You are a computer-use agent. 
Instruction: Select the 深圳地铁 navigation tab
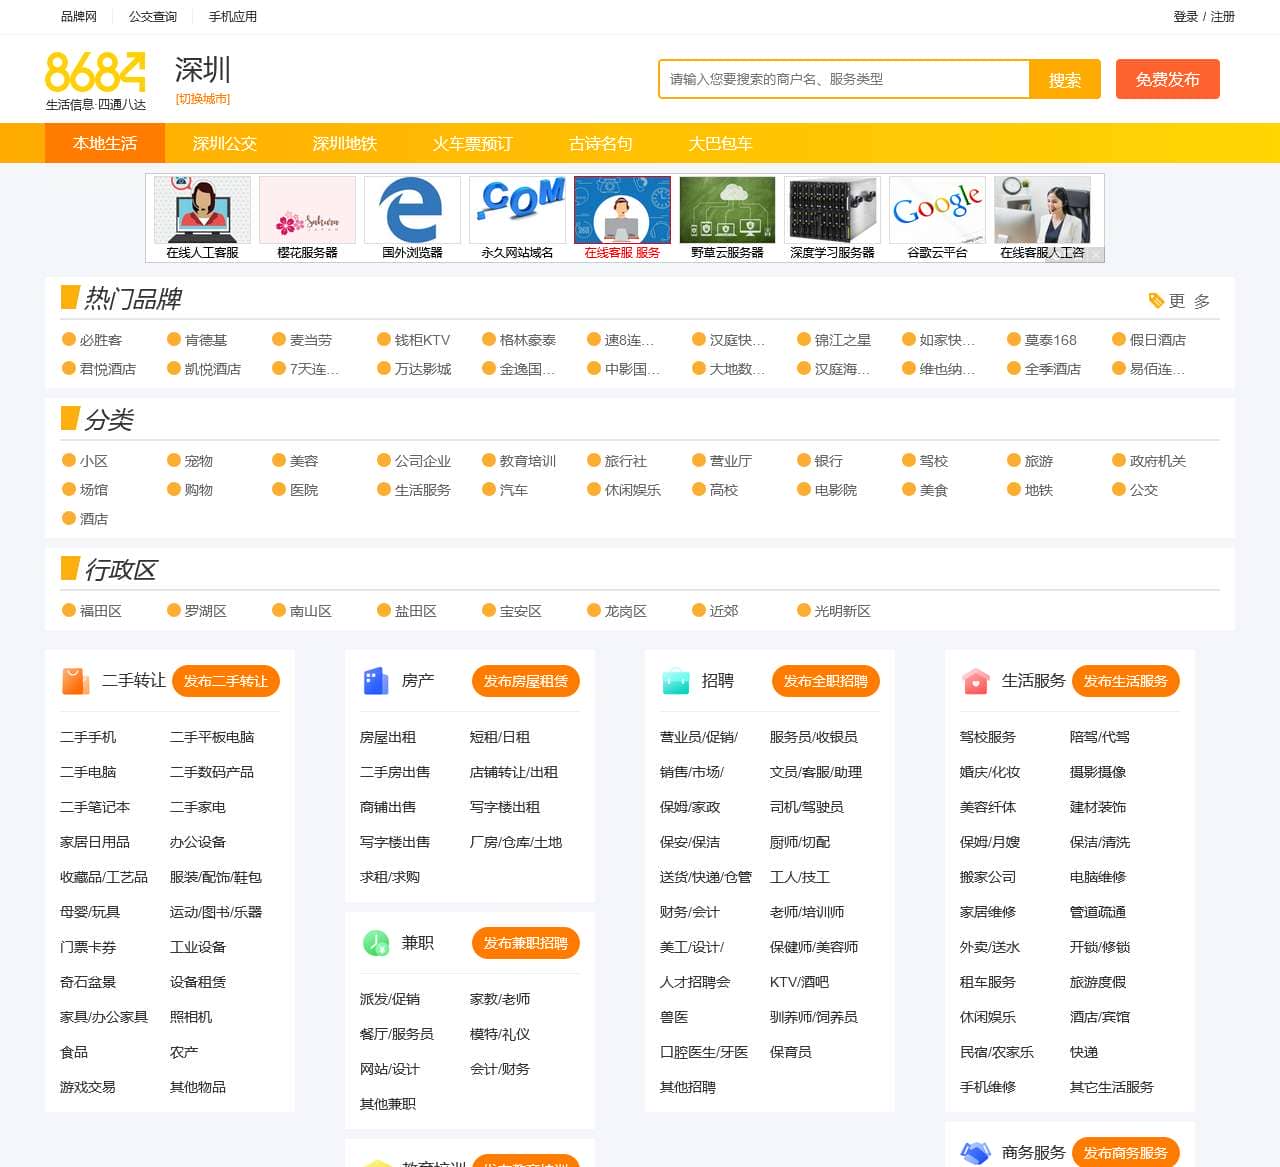click(345, 143)
